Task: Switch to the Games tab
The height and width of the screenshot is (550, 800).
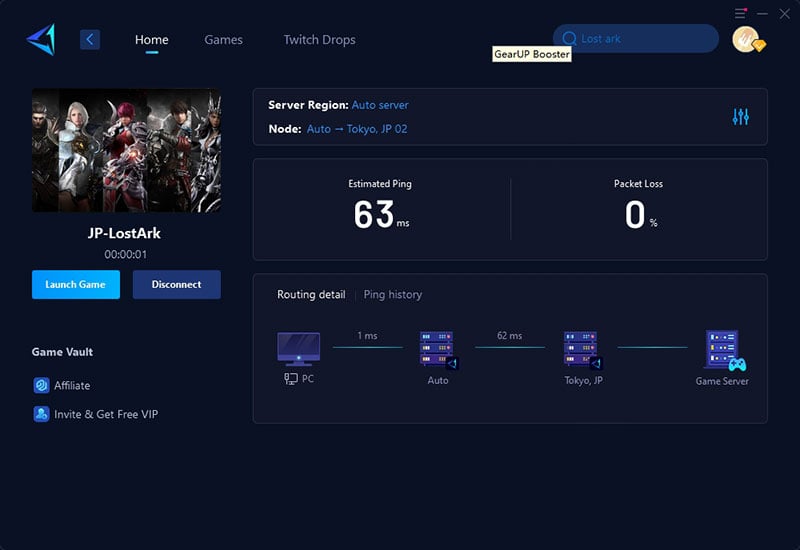Action: (x=223, y=40)
